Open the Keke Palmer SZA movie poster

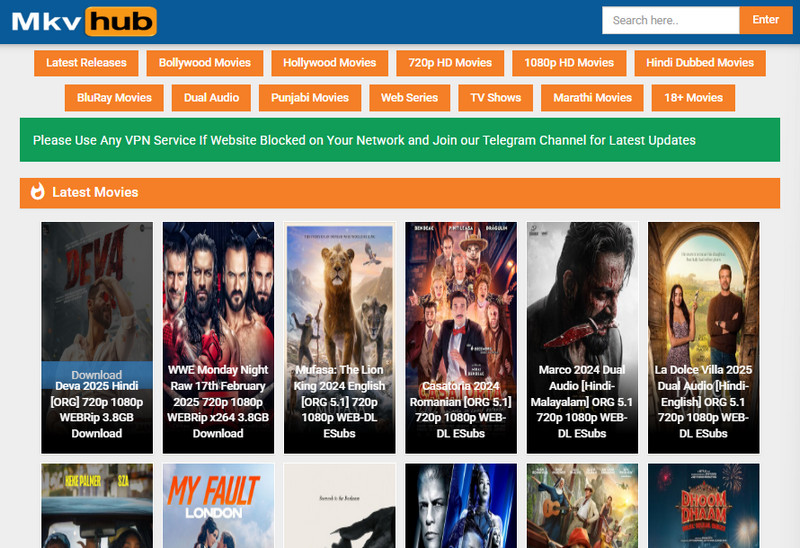click(x=97, y=506)
